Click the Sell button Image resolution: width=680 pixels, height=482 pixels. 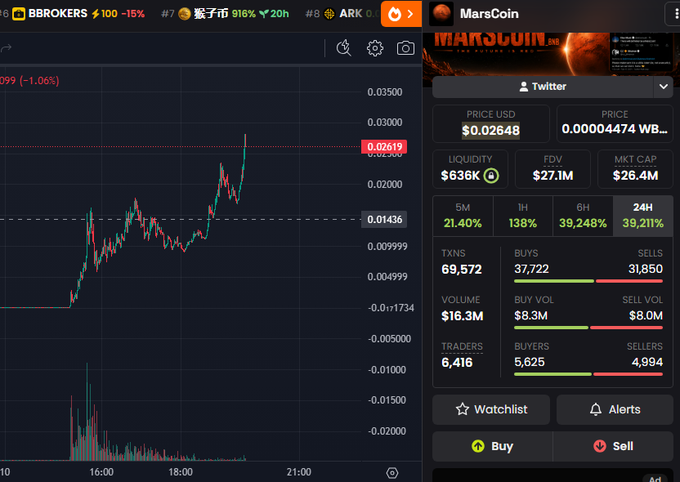click(x=613, y=446)
